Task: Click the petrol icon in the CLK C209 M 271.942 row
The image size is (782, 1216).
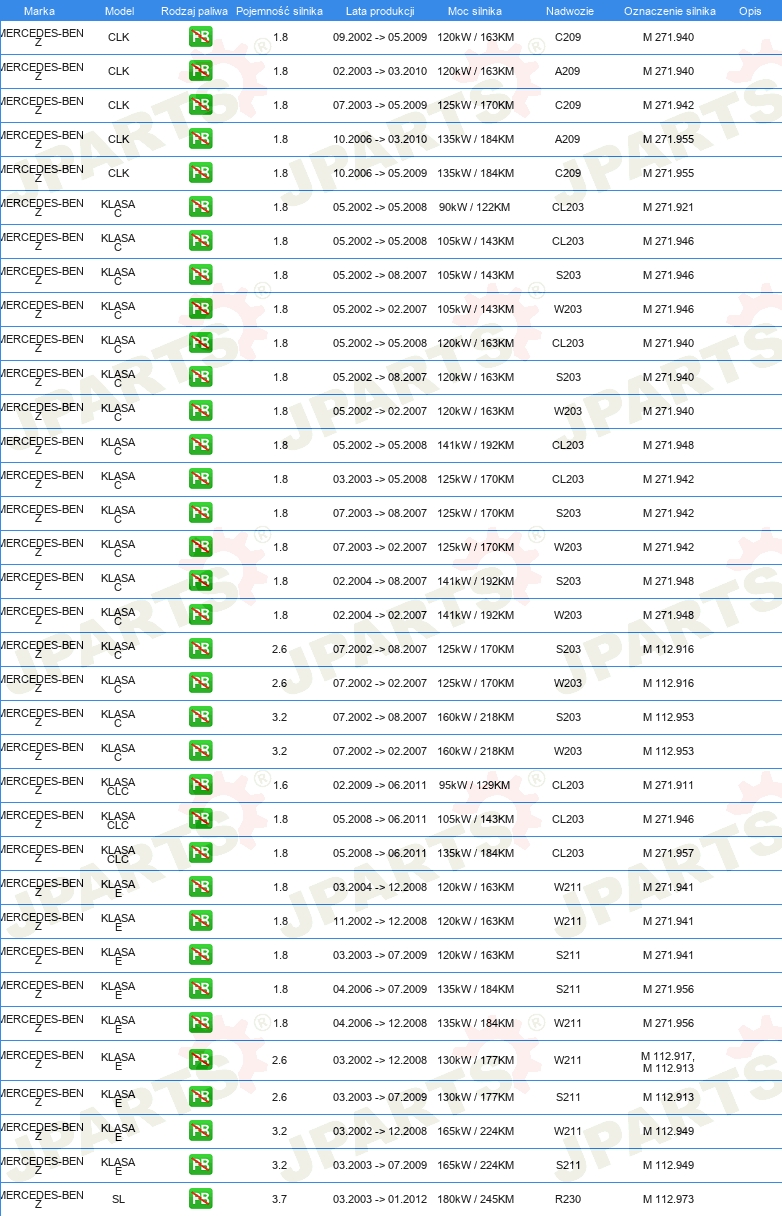Action: tap(200, 105)
